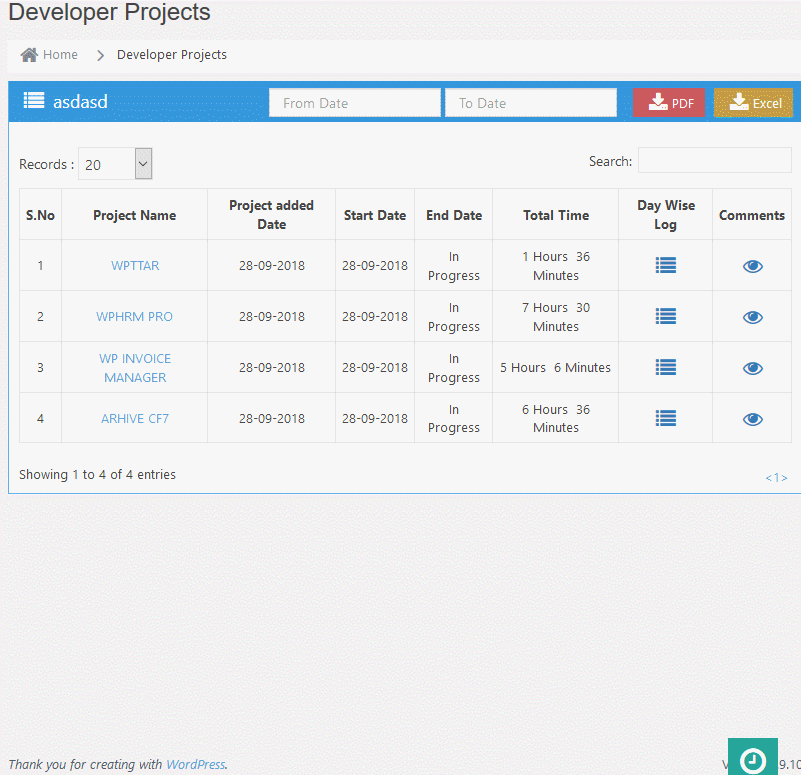This screenshot has height=775, width=801.
Task: Go to page 1 in pagination
Action: [x=777, y=477]
